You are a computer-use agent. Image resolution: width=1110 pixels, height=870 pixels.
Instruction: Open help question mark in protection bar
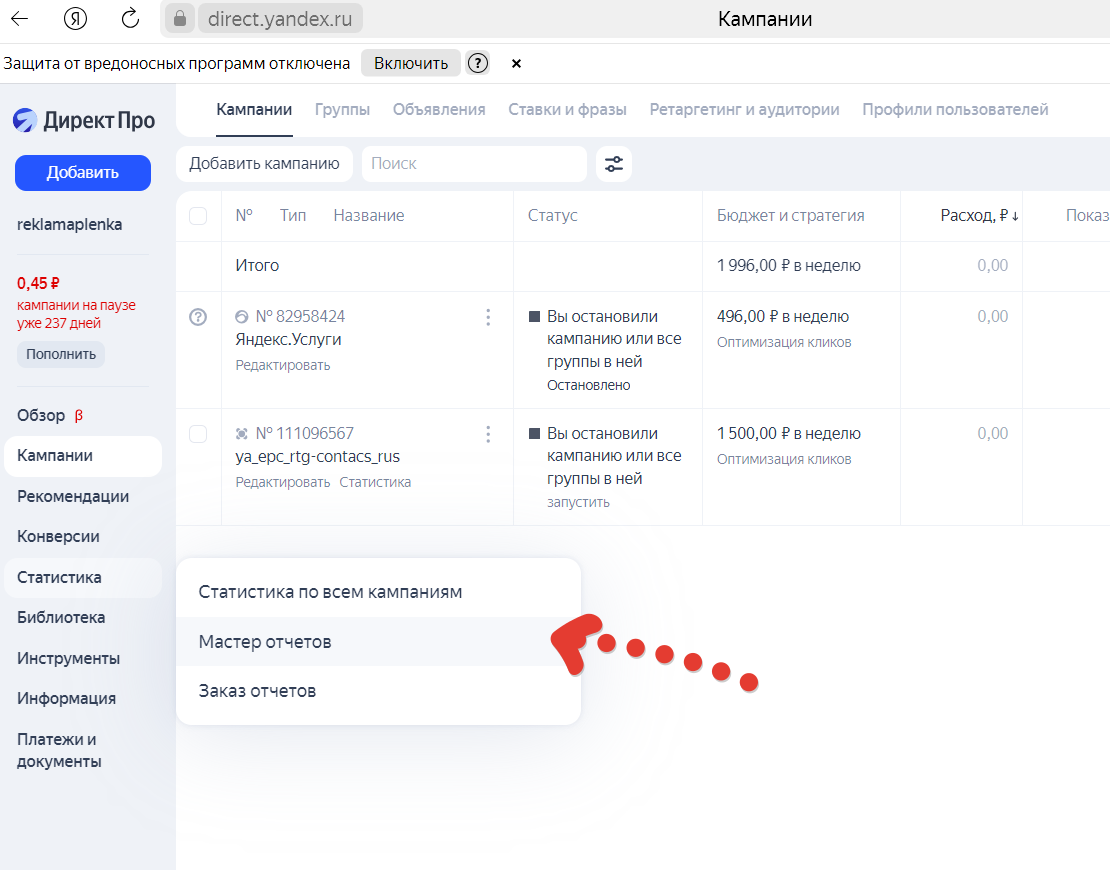pyautogui.click(x=478, y=63)
